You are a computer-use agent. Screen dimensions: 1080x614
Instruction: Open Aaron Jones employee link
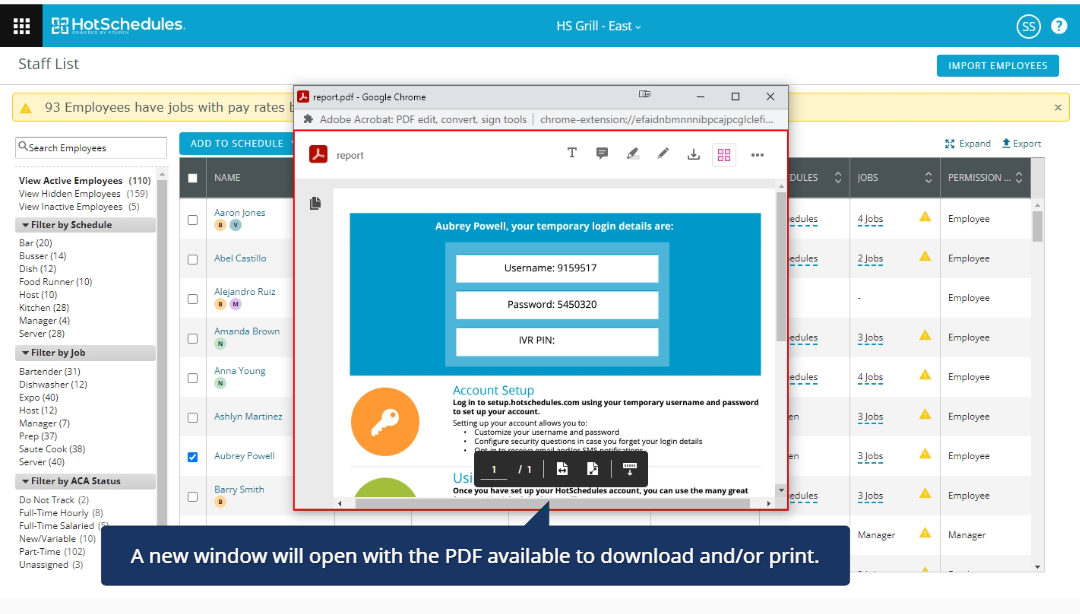[x=239, y=212]
